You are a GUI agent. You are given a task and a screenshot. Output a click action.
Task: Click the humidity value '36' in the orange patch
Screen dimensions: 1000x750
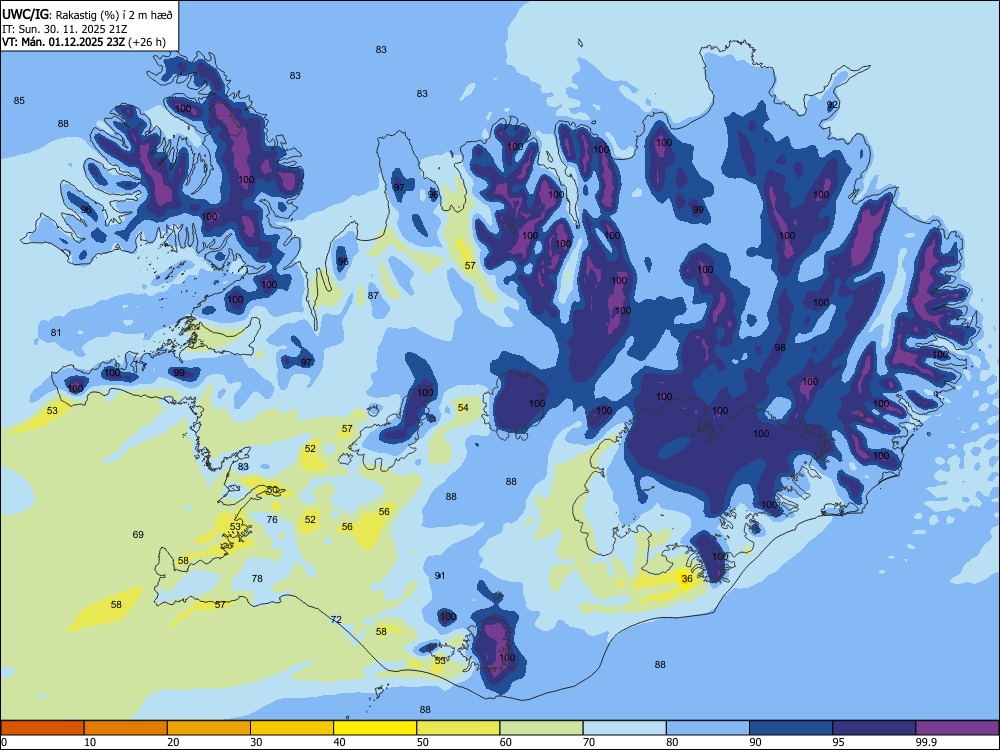coord(687,578)
